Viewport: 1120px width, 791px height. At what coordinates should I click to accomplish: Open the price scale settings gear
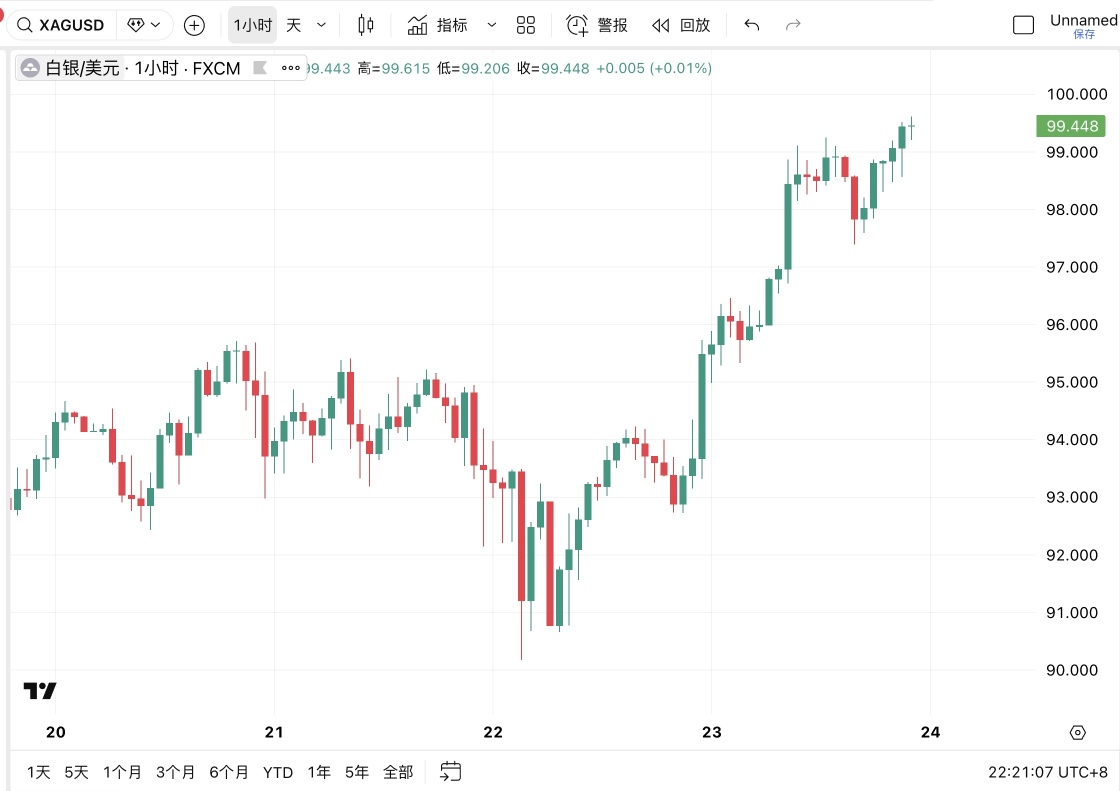point(1078,732)
